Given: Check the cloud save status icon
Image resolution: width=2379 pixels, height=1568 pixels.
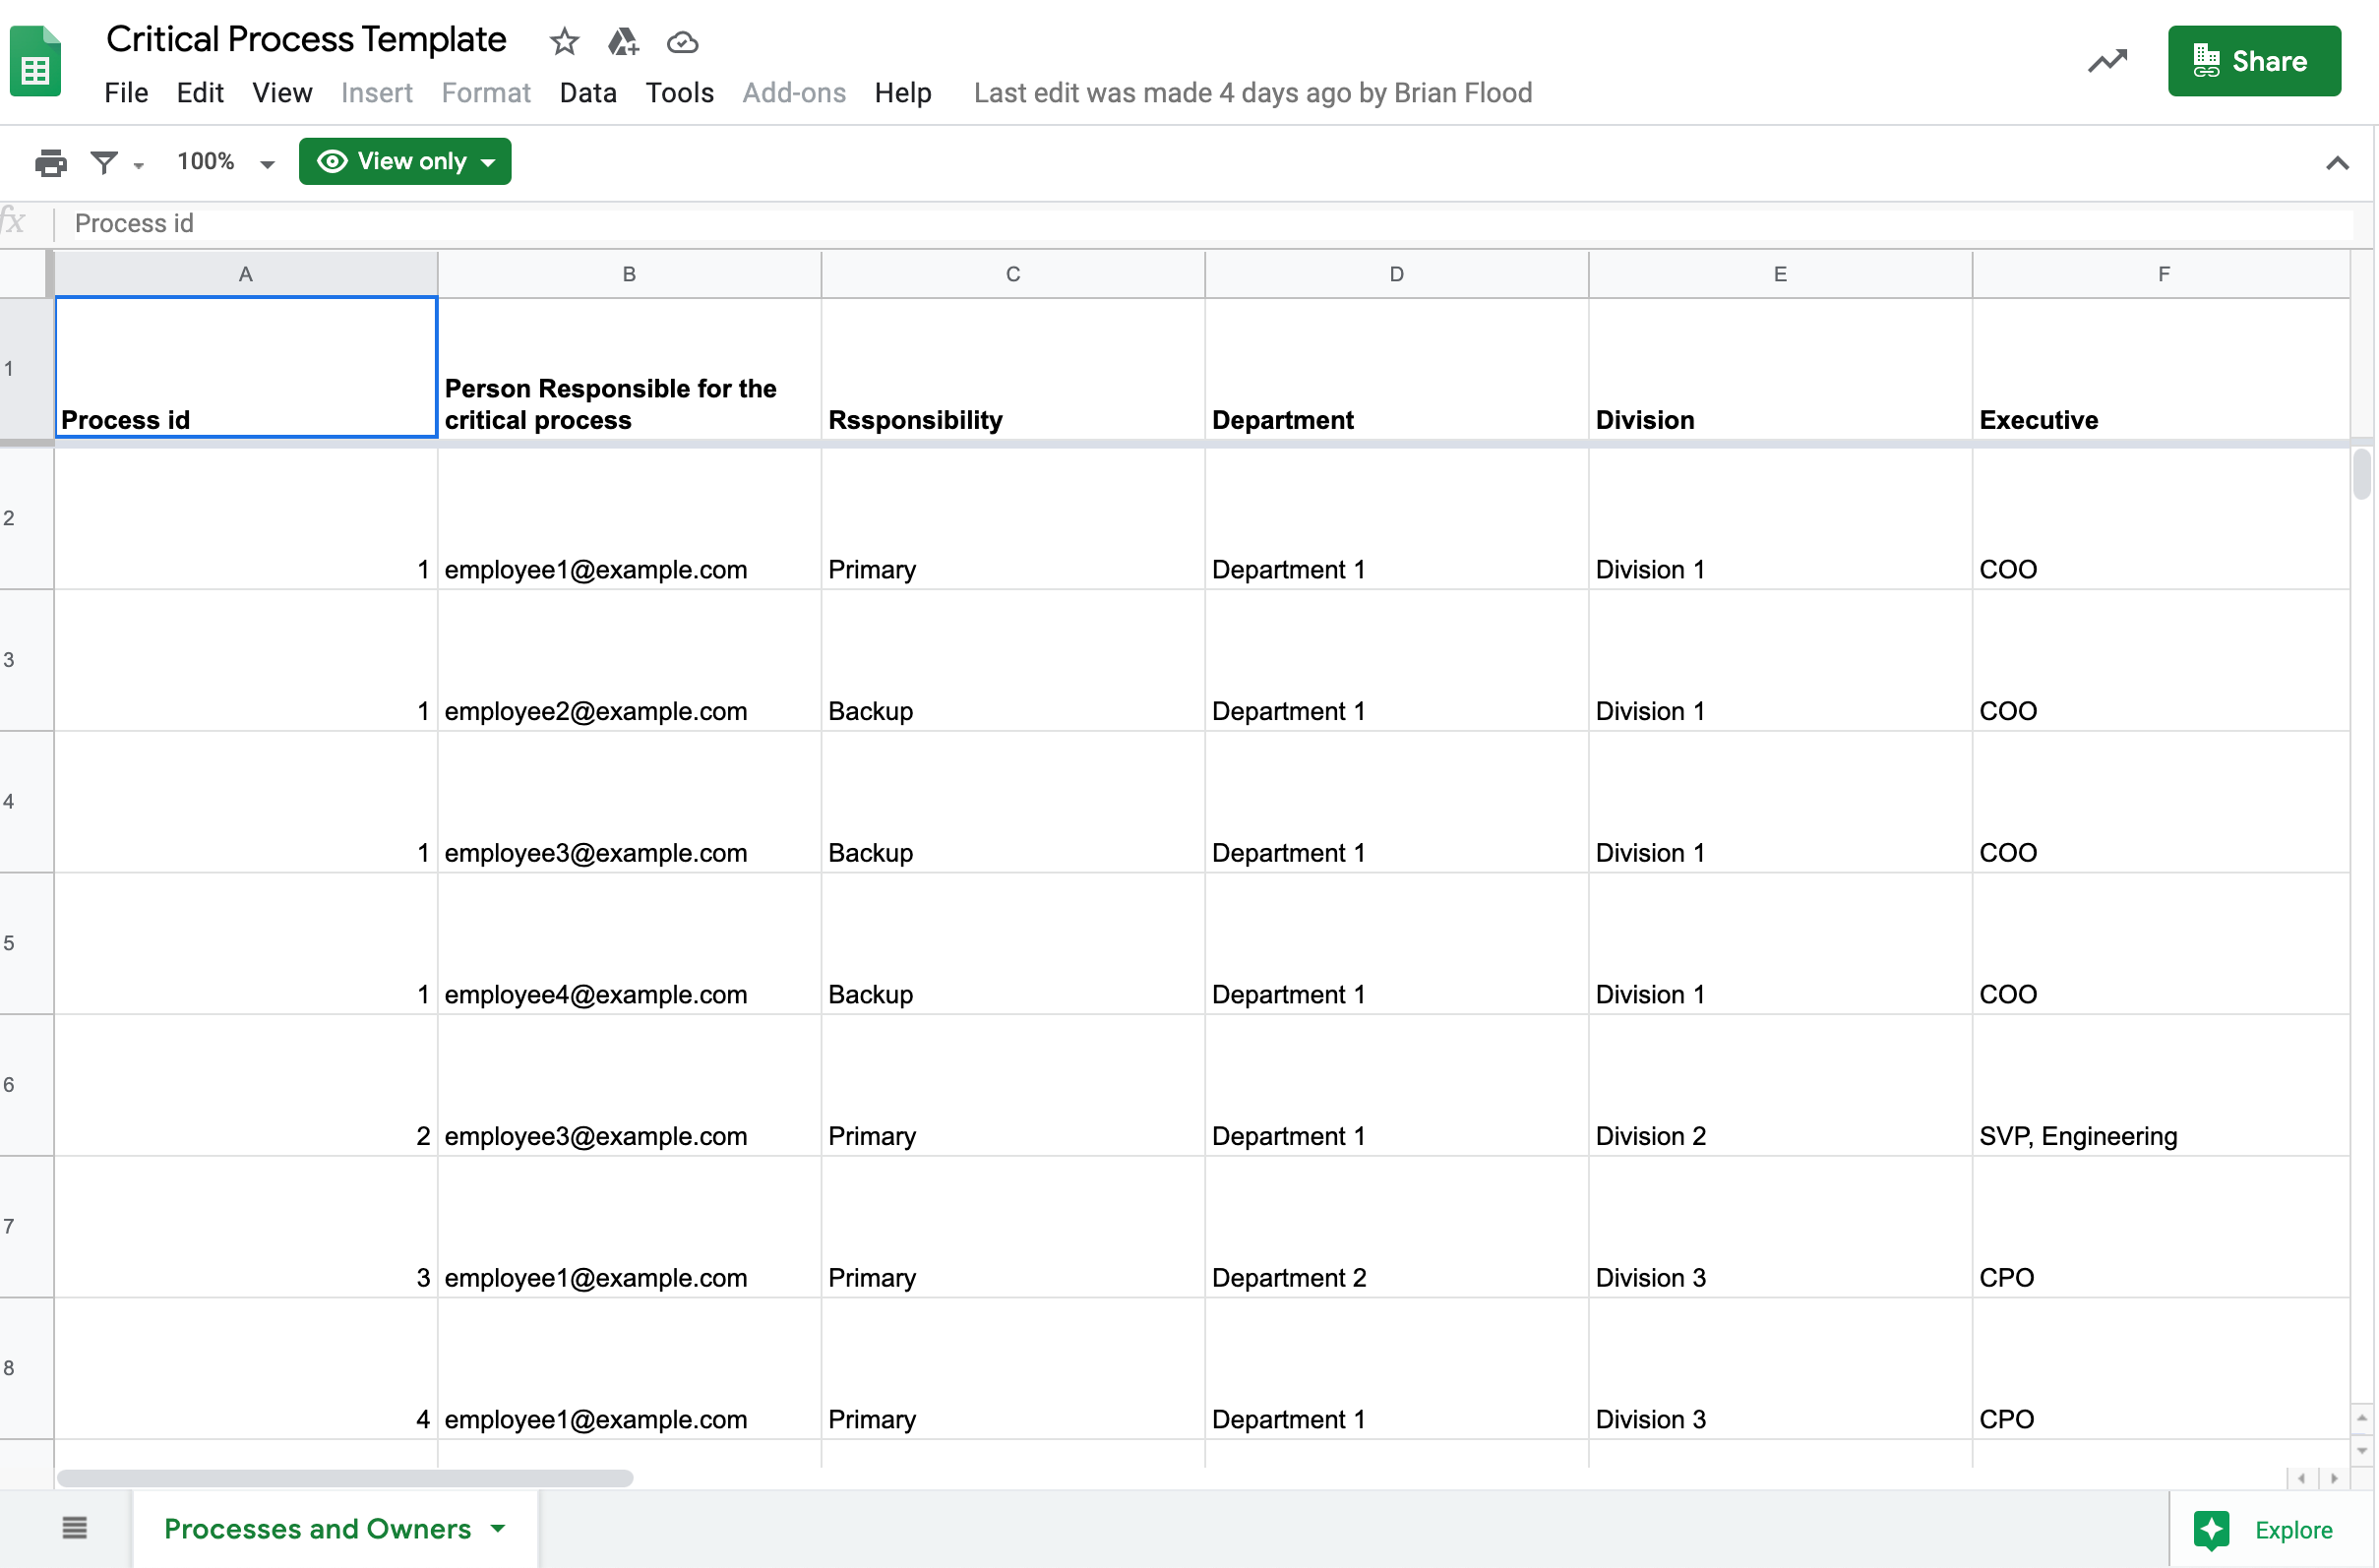Looking at the screenshot, I should 682,42.
